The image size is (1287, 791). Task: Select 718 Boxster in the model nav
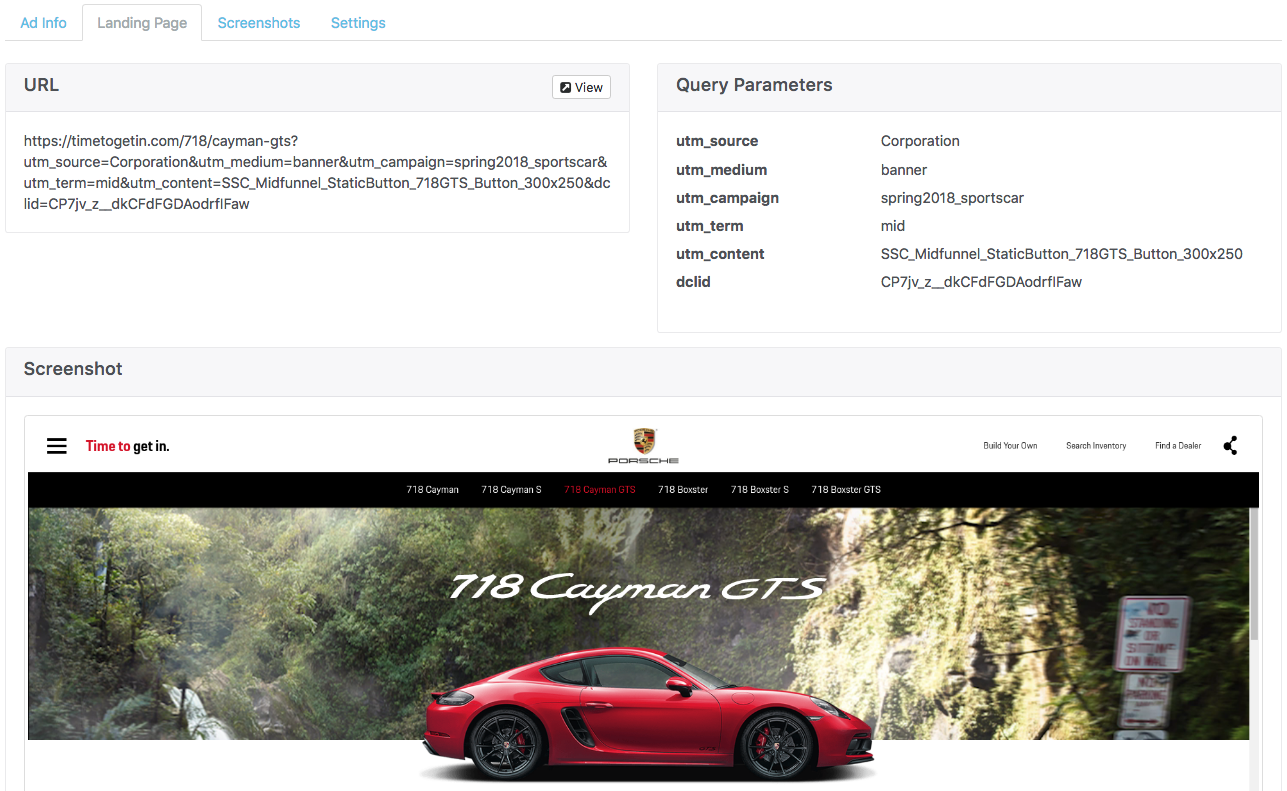(683, 490)
